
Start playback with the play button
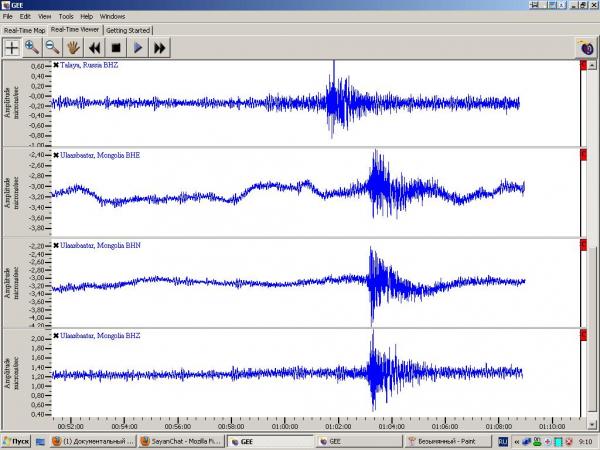click(138, 48)
